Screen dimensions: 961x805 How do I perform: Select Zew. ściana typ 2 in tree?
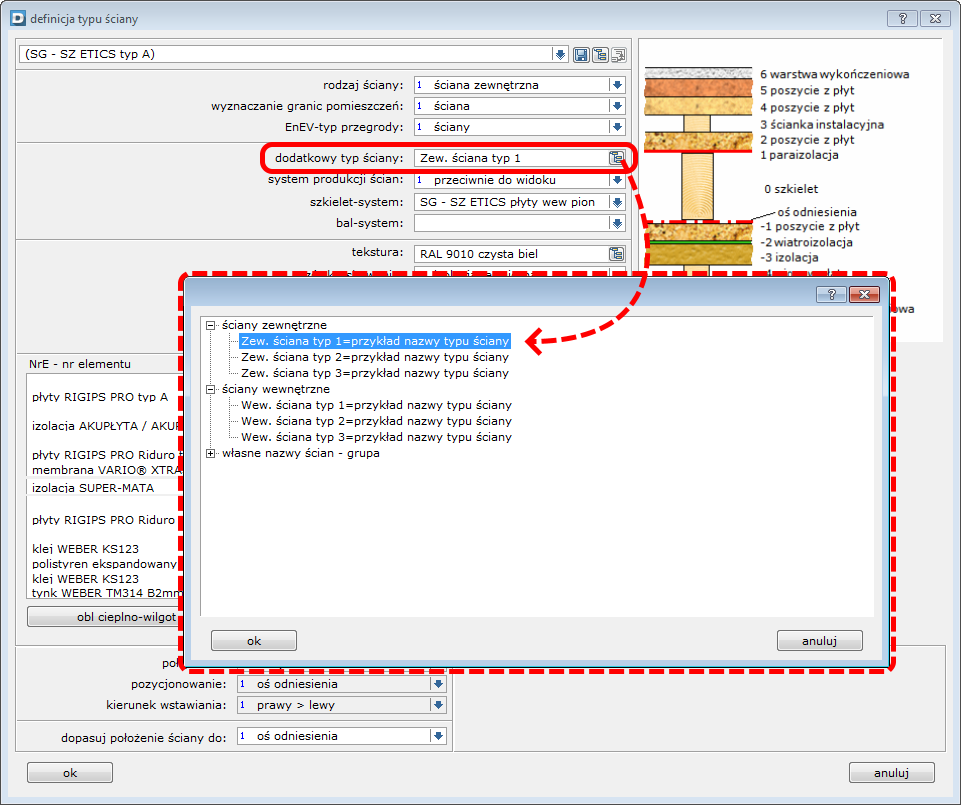(x=374, y=357)
